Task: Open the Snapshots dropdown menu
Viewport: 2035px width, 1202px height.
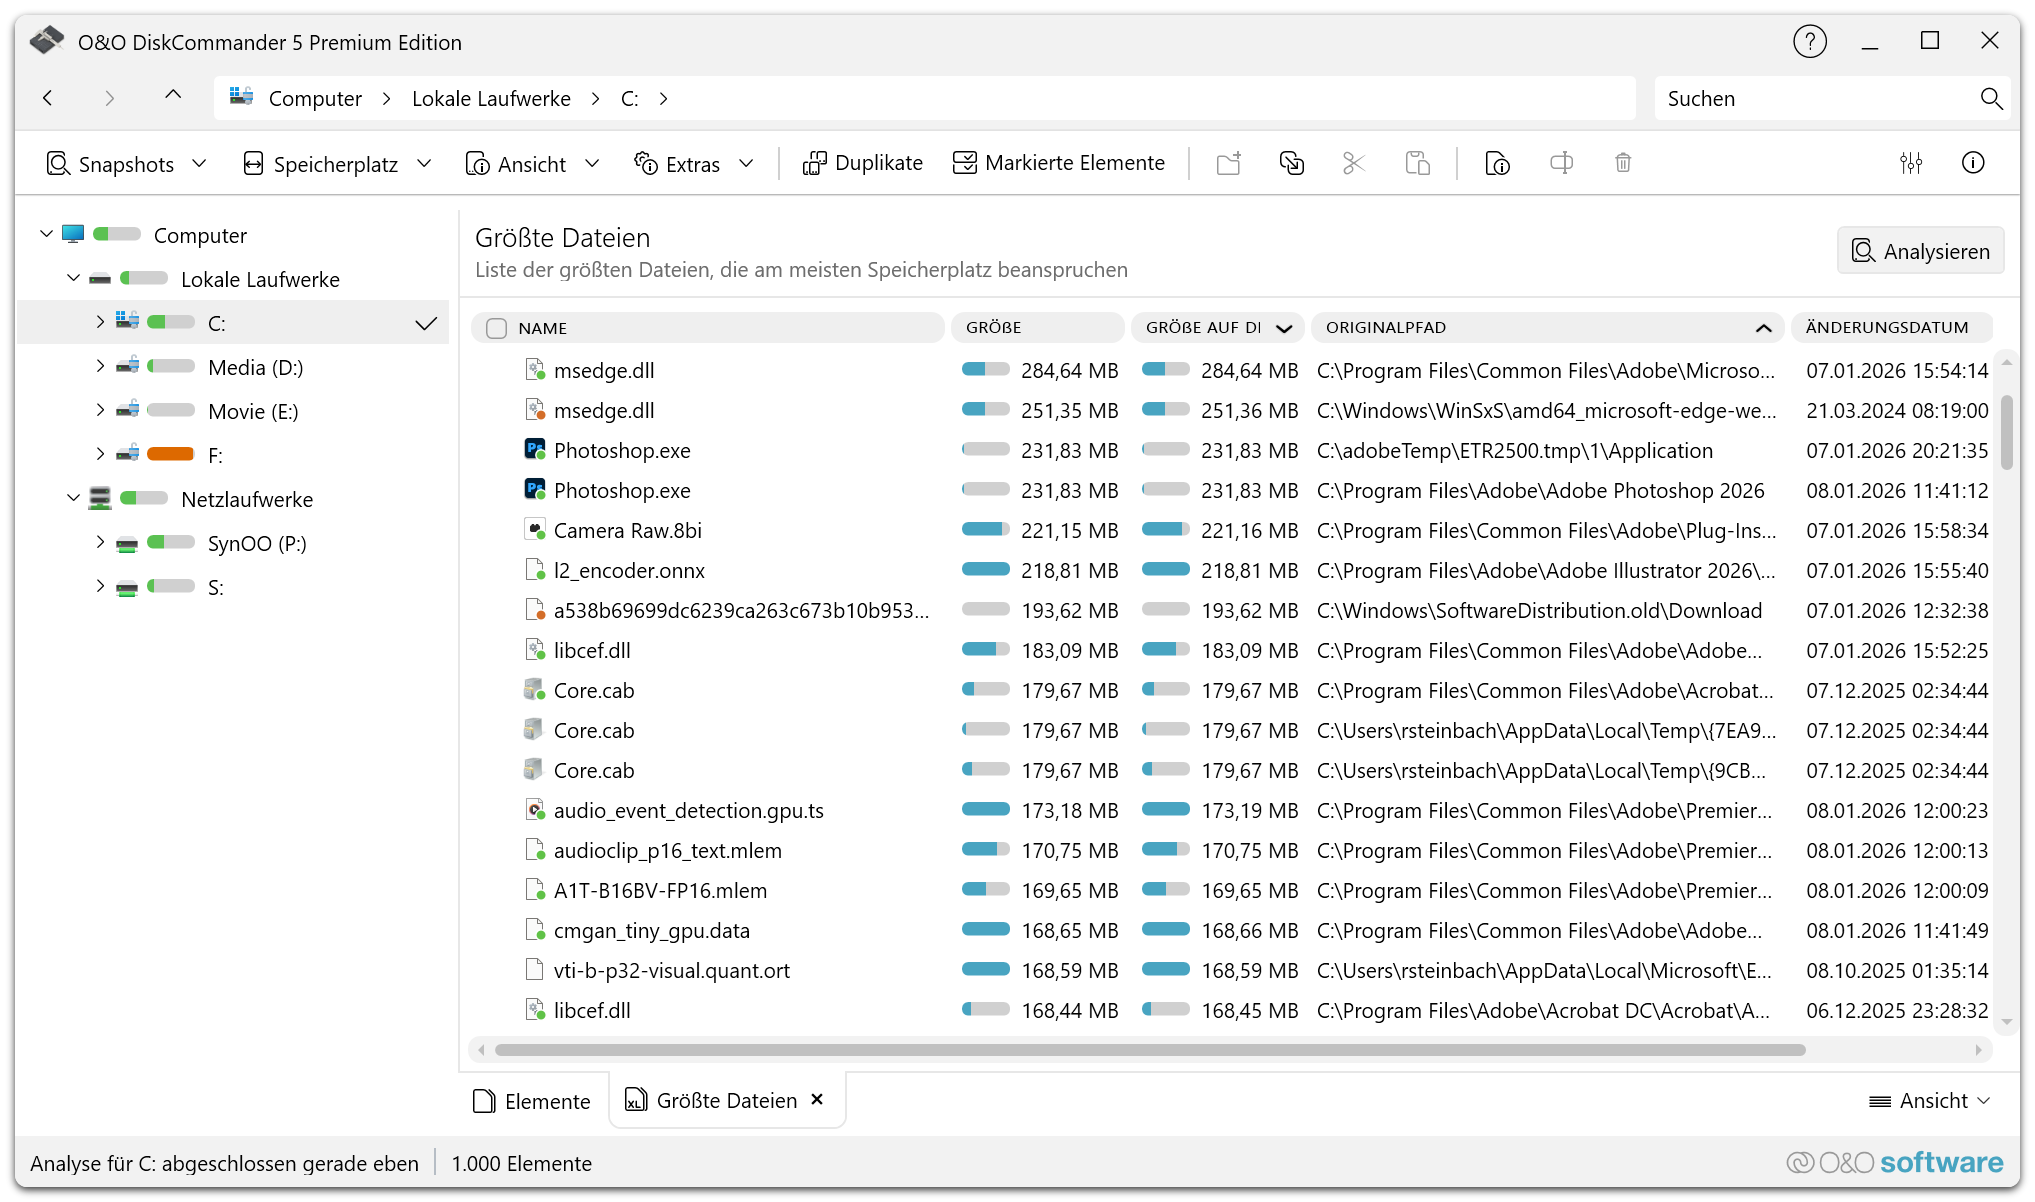Action: tap(126, 163)
